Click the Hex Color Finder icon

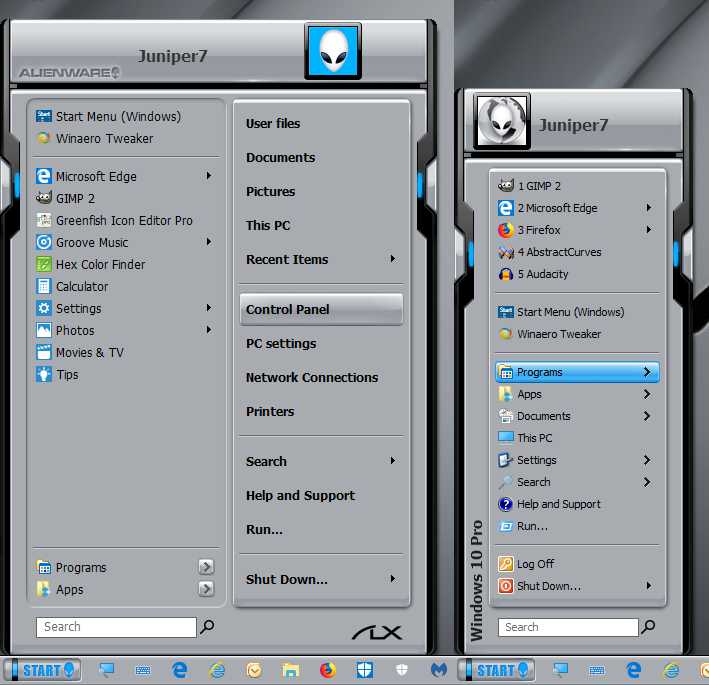(44, 264)
